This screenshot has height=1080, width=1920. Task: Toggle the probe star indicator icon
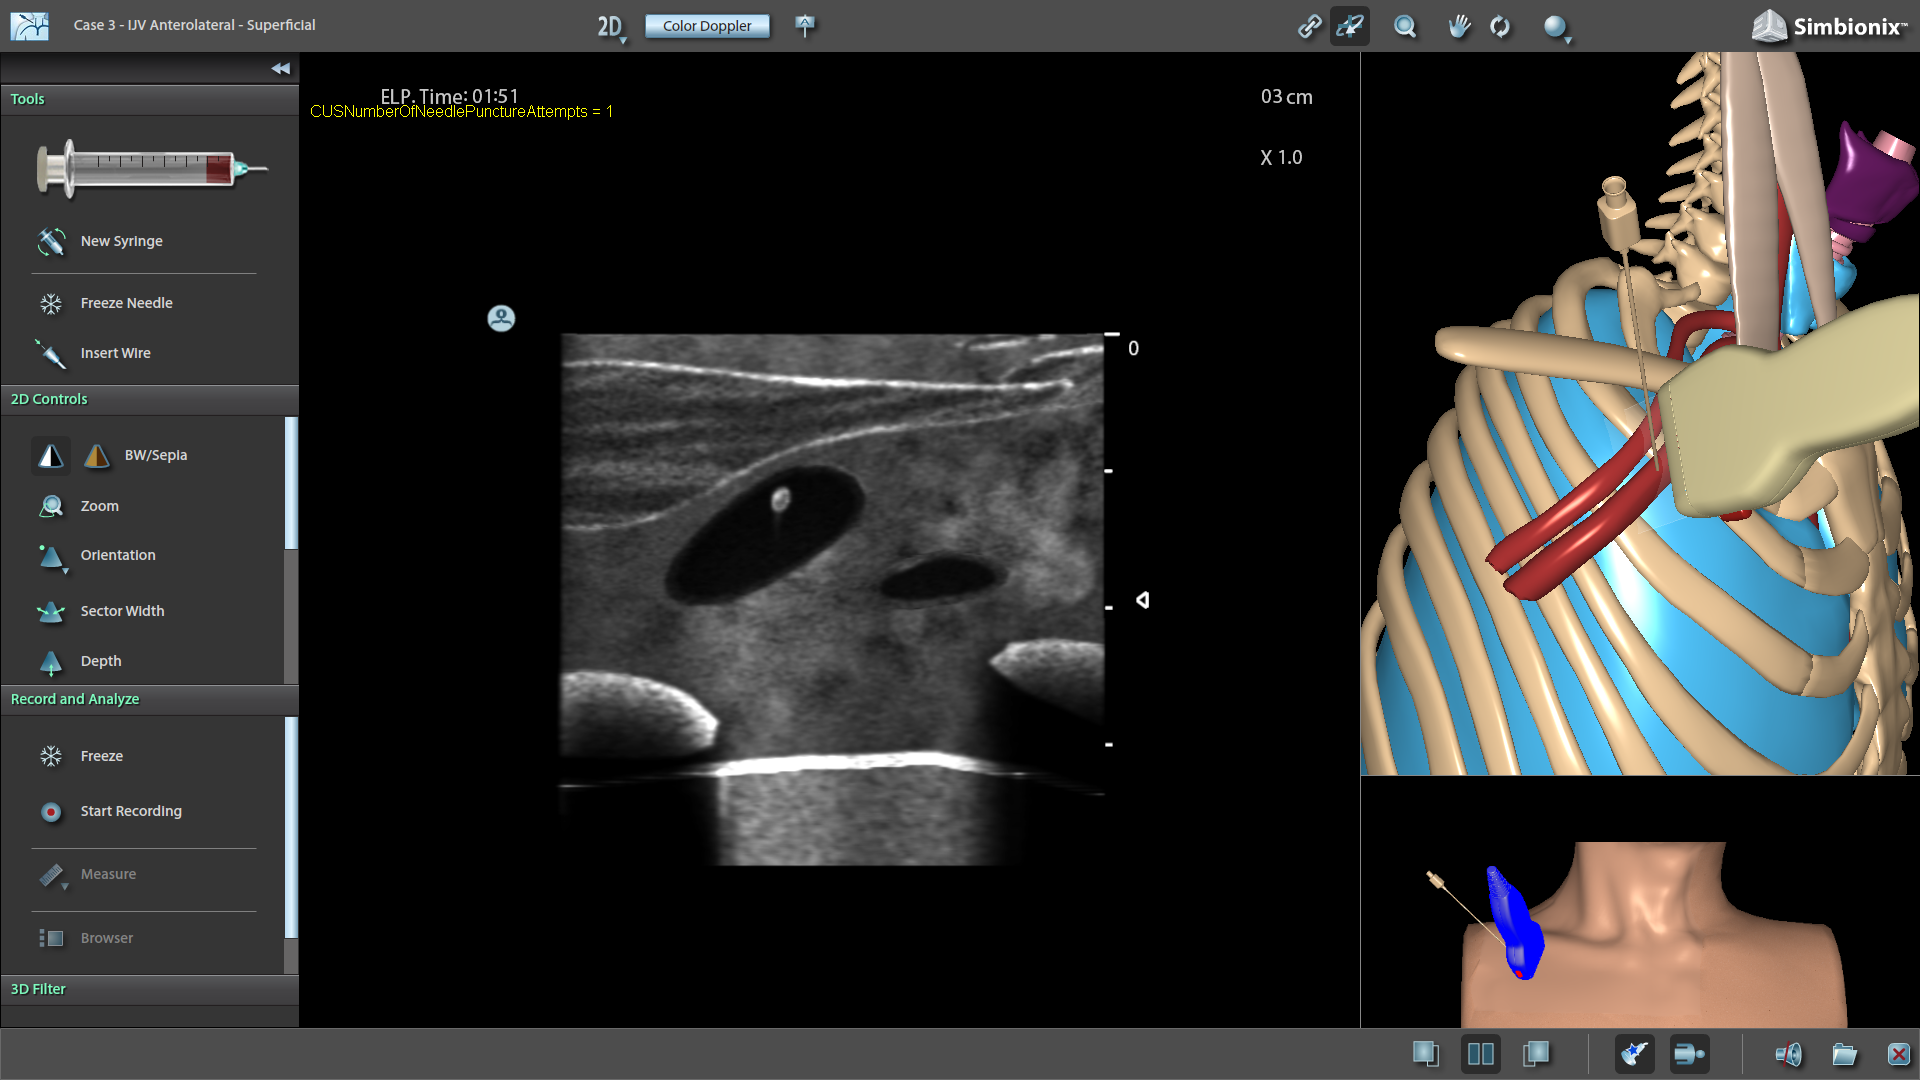1634,1053
